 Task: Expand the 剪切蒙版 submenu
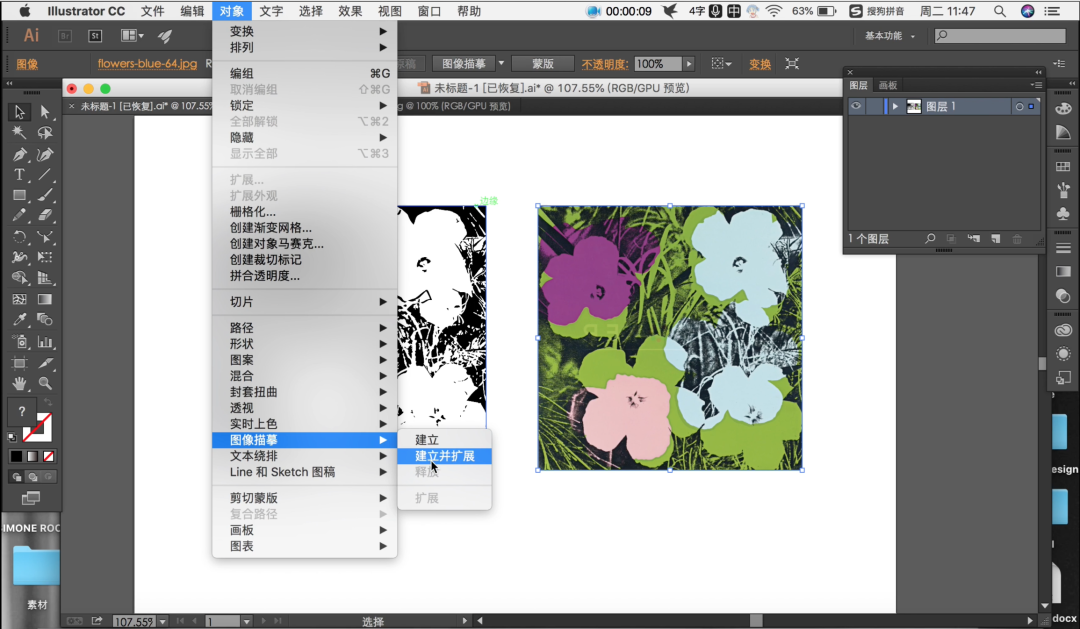point(304,498)
